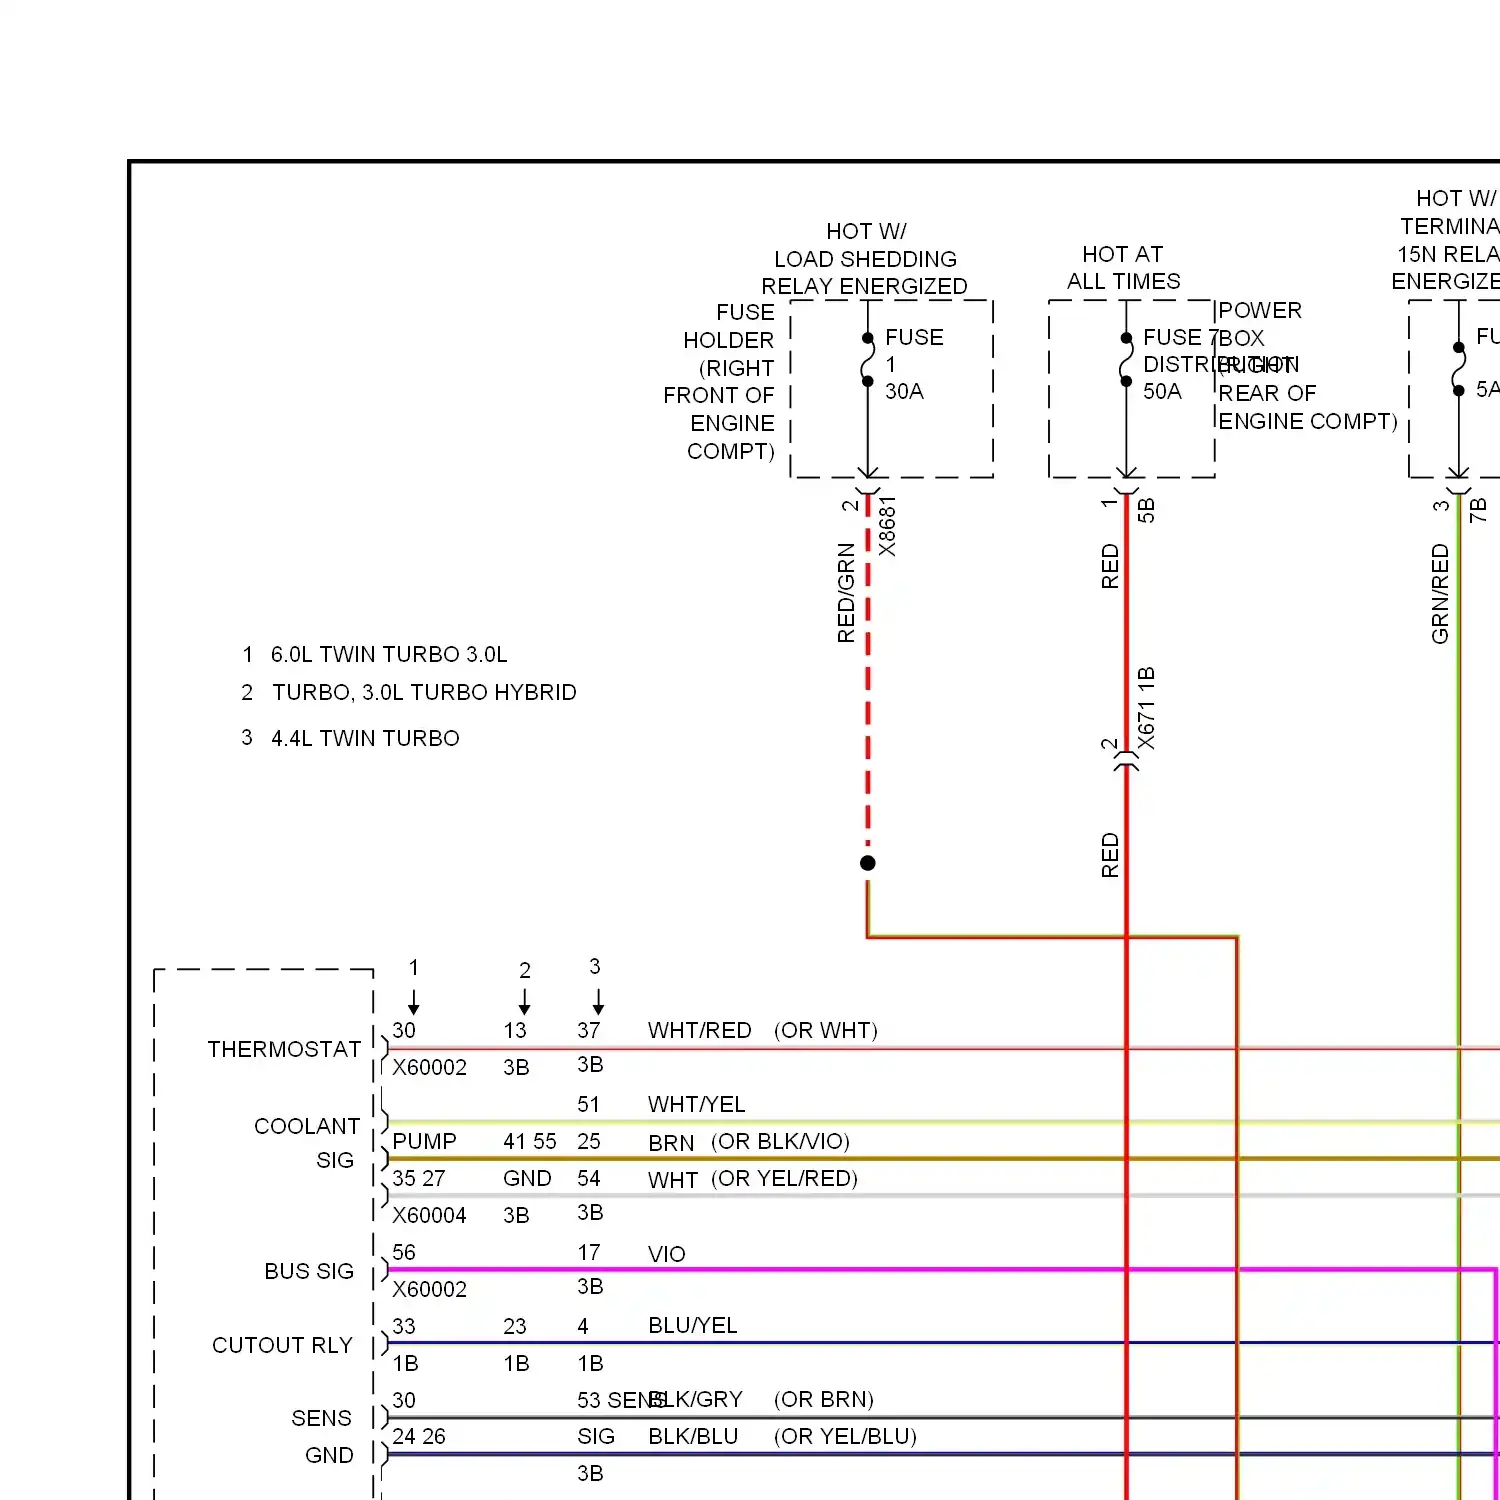Click the 'RED/GRN' wire color label
Screen dimensions: 1500x1500
click(846, 593)
